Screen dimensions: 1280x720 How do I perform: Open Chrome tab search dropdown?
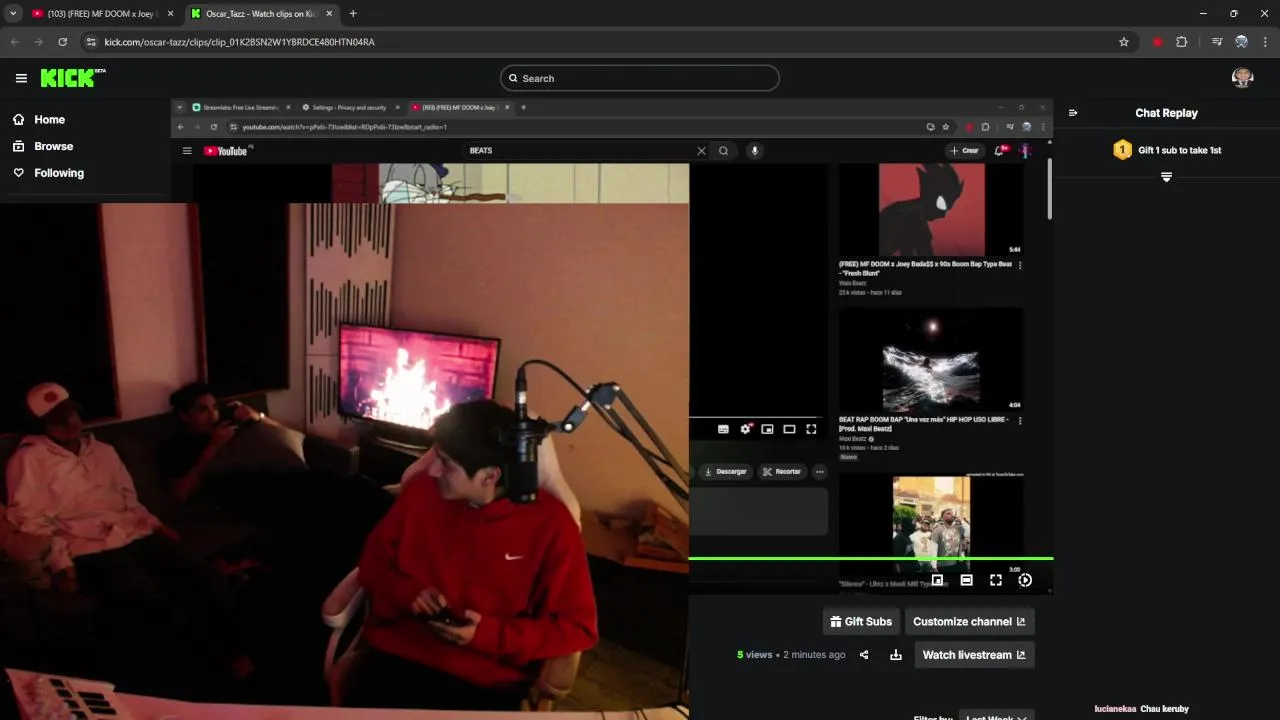click(13, 14)
